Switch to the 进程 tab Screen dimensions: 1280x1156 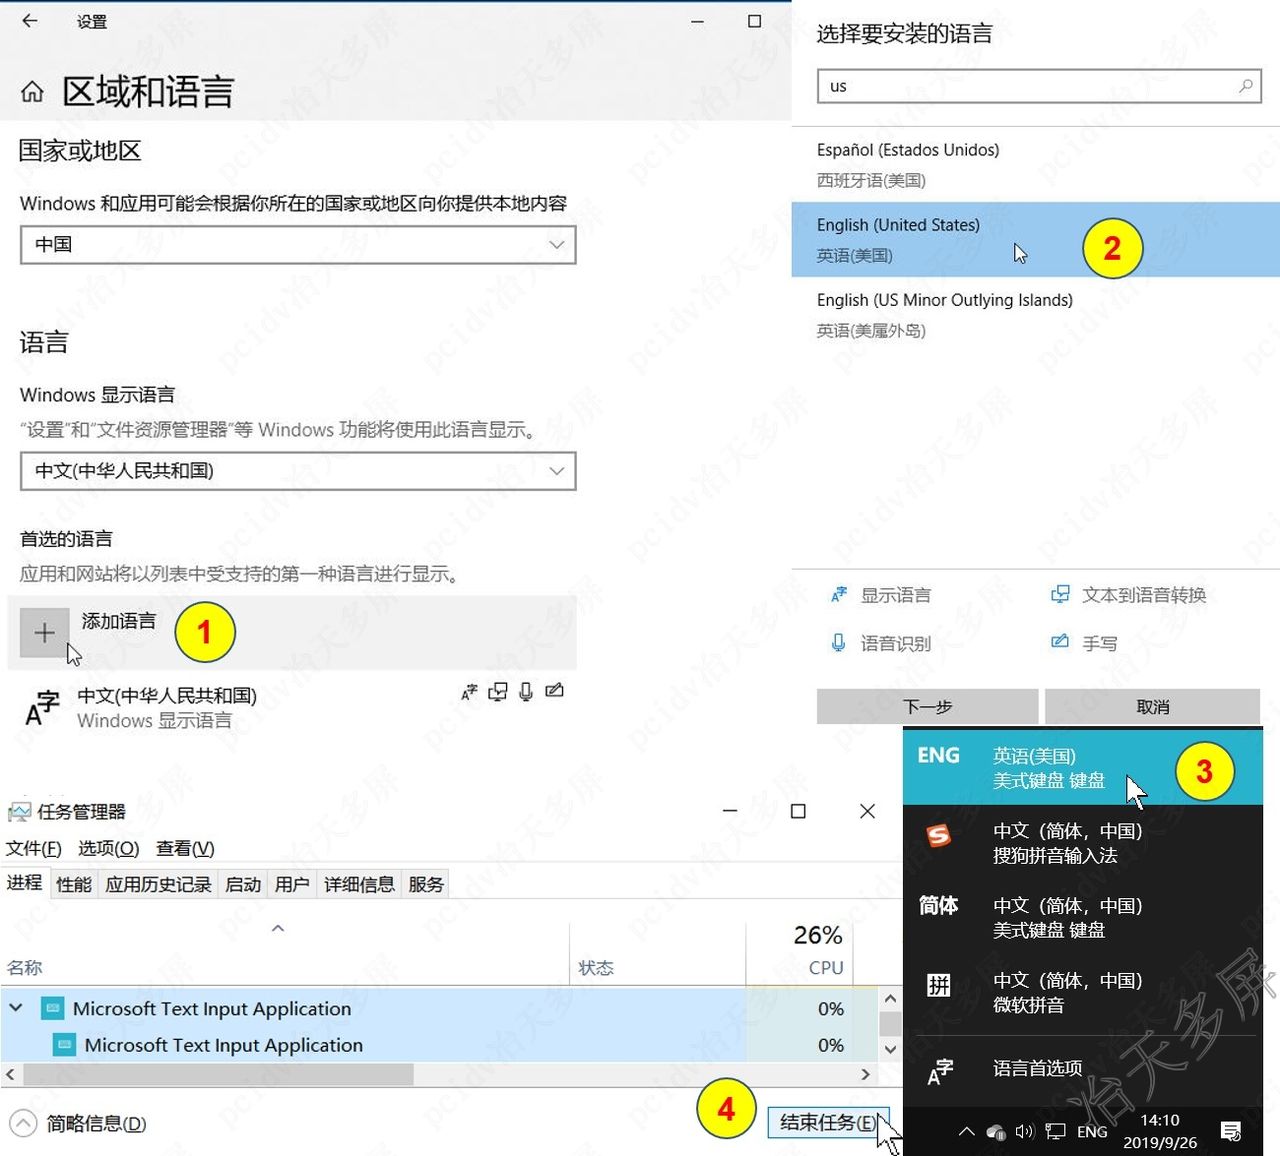coord(24,883)
